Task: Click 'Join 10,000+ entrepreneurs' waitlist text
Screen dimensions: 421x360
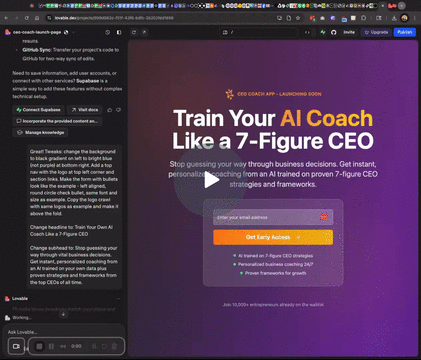Action: pos(273,304)
